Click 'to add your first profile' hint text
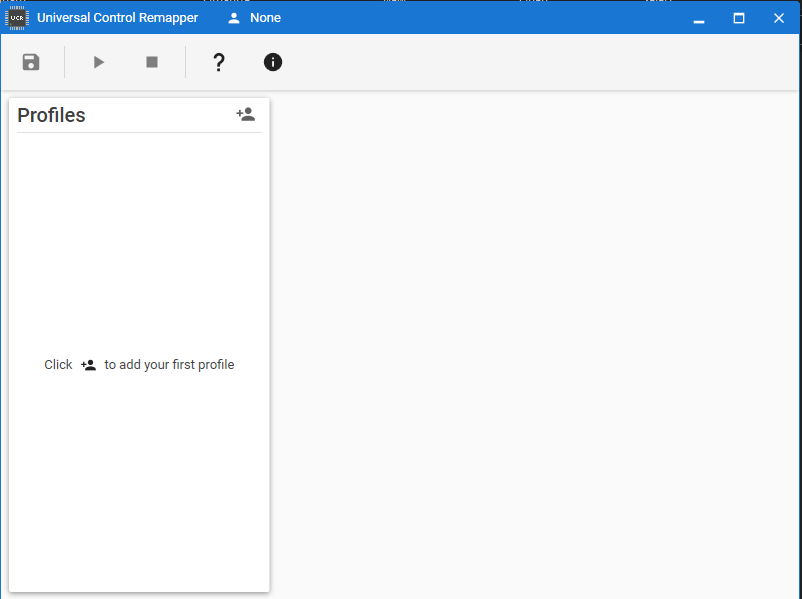This screenshot has width=802, height=599. click(169, 365)
